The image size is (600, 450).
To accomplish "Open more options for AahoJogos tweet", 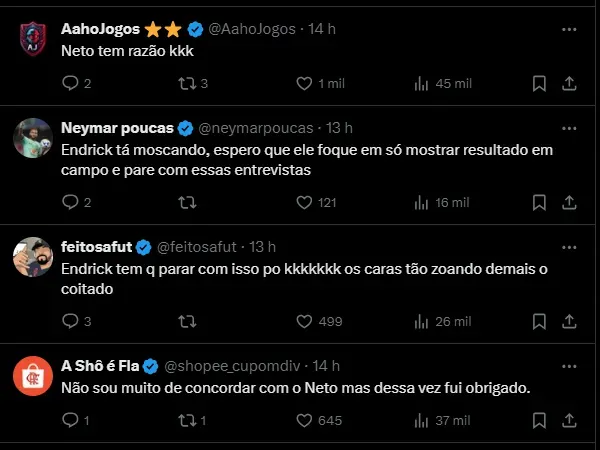I will coord(569,29).
